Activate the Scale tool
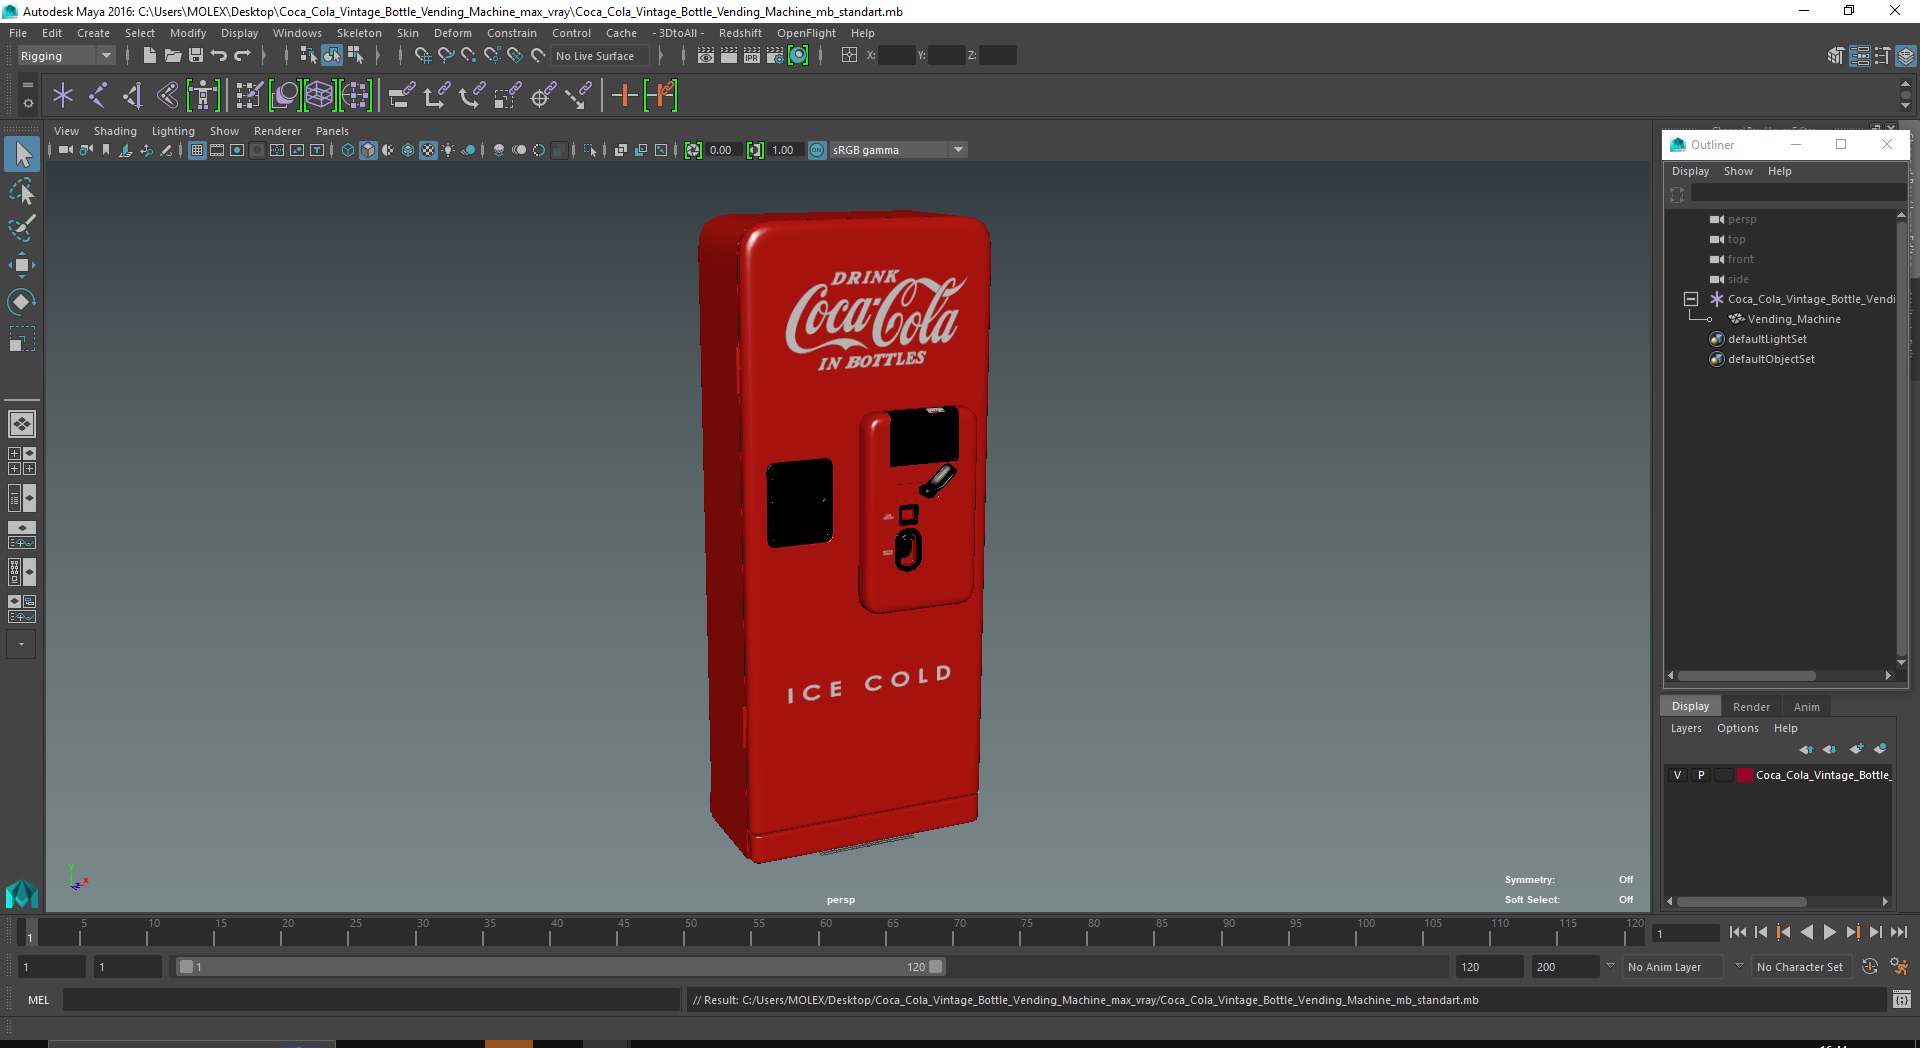This screenshot has height=1048, width=1924. click(22, 339)
